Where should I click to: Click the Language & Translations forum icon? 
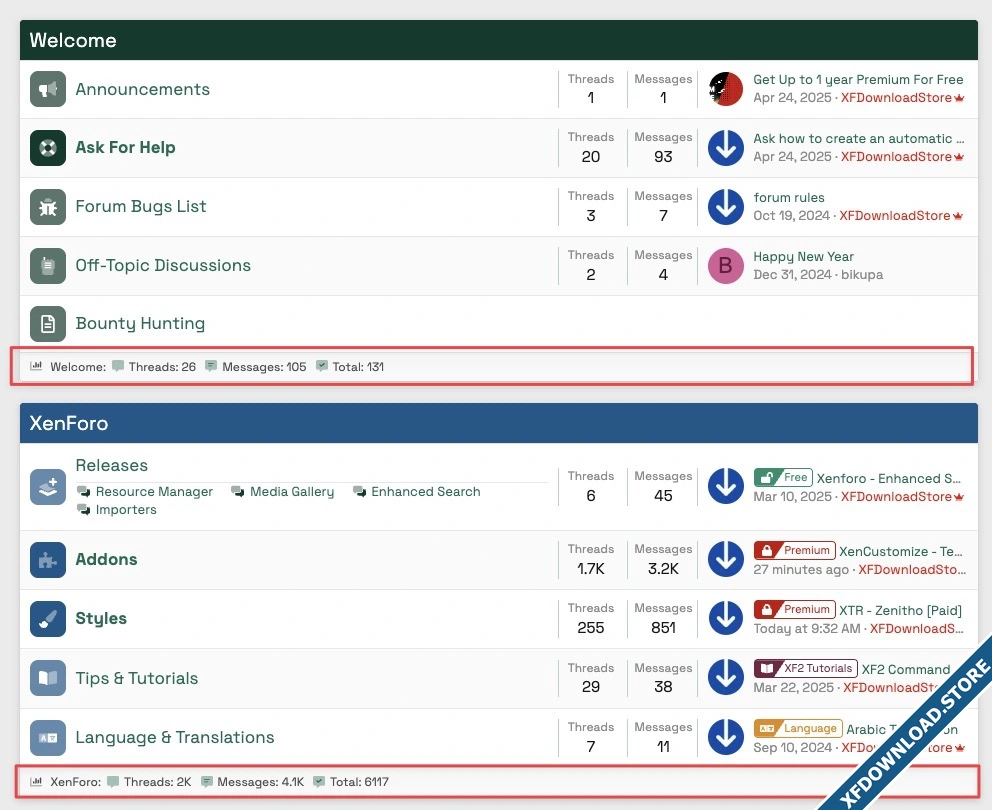47,738
